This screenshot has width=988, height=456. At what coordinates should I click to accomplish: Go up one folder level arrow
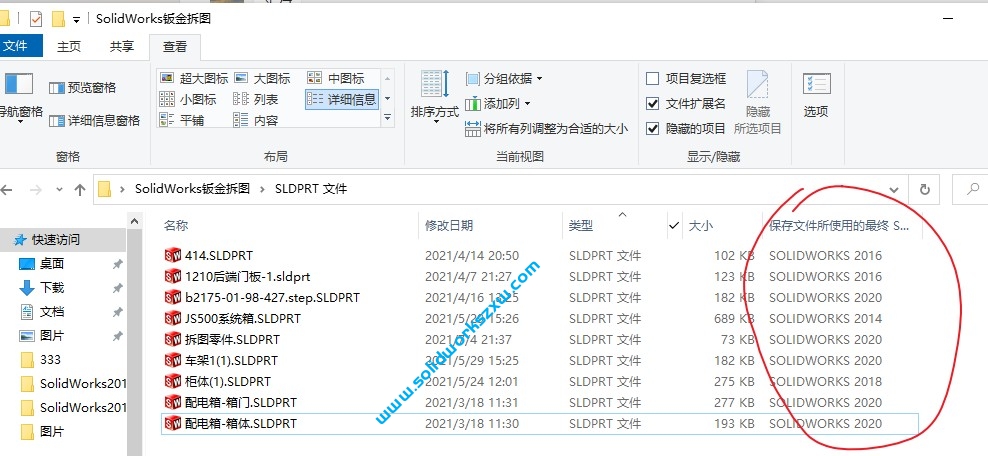tap(79, 189)
